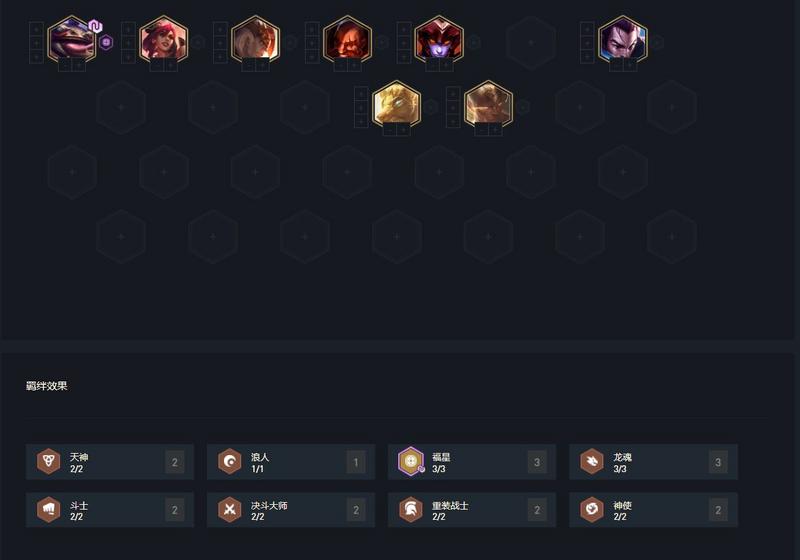Add a champion to the empty hex between the demon and swordsman
The image size is (800, 560).
531,43
